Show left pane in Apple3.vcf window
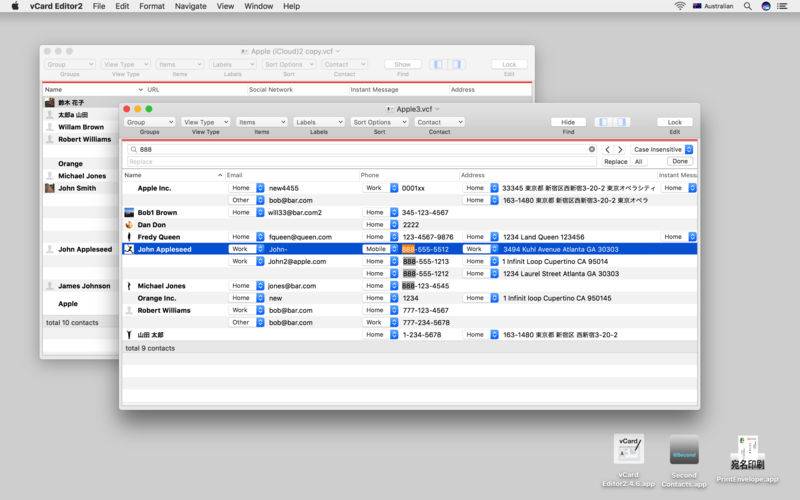Screen dimensions: 800x500 tap(603, 122)
